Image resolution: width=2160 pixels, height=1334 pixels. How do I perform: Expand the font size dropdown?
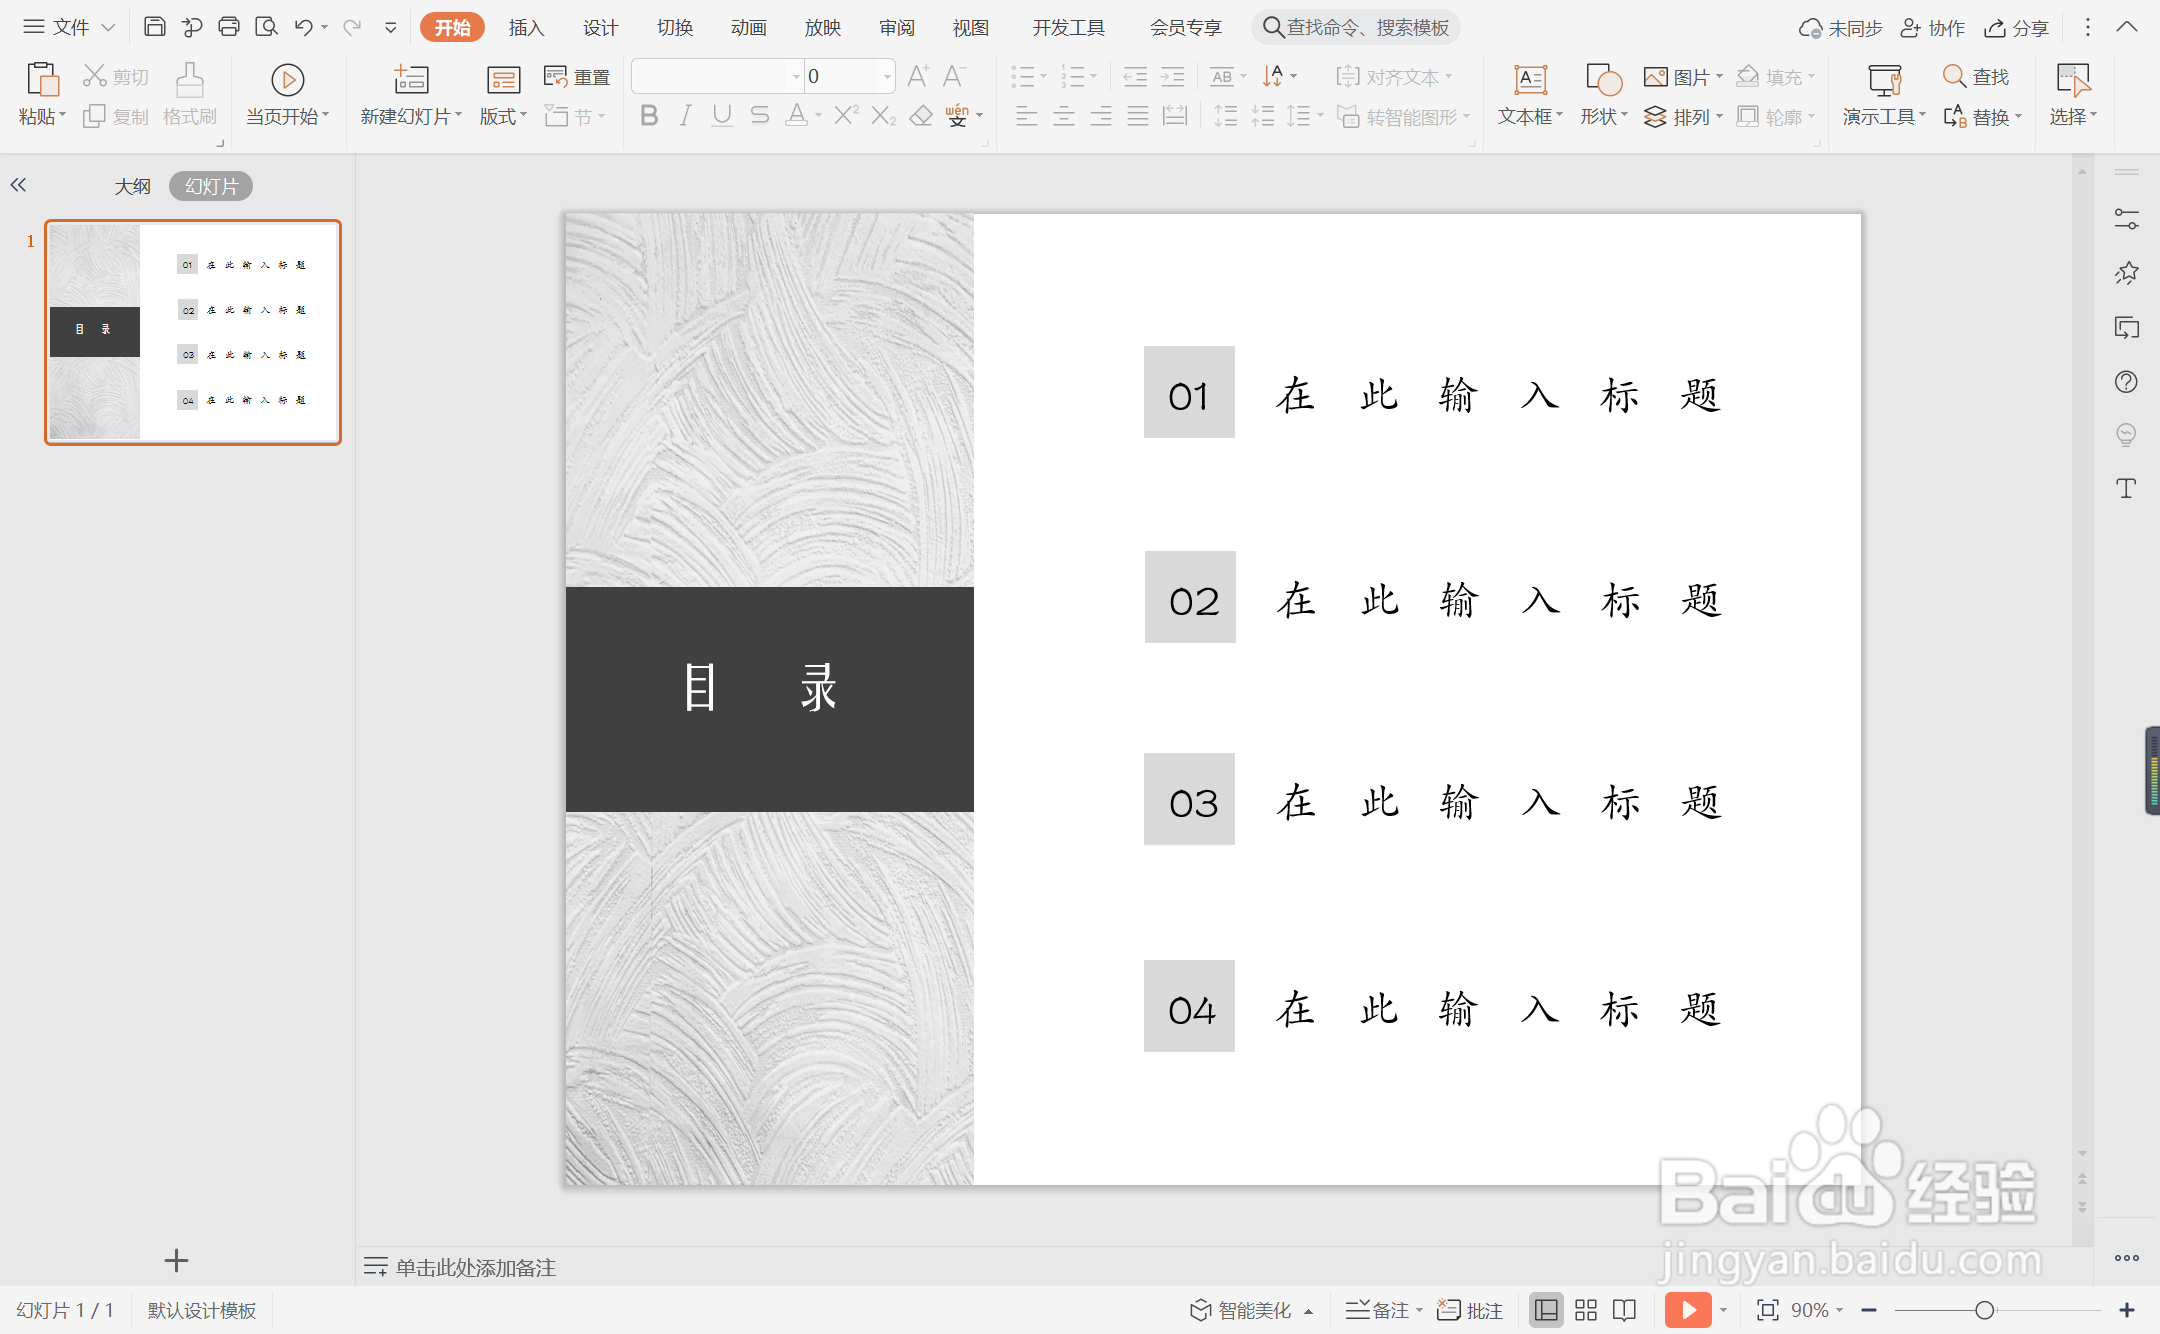click(x=887, y=77)
